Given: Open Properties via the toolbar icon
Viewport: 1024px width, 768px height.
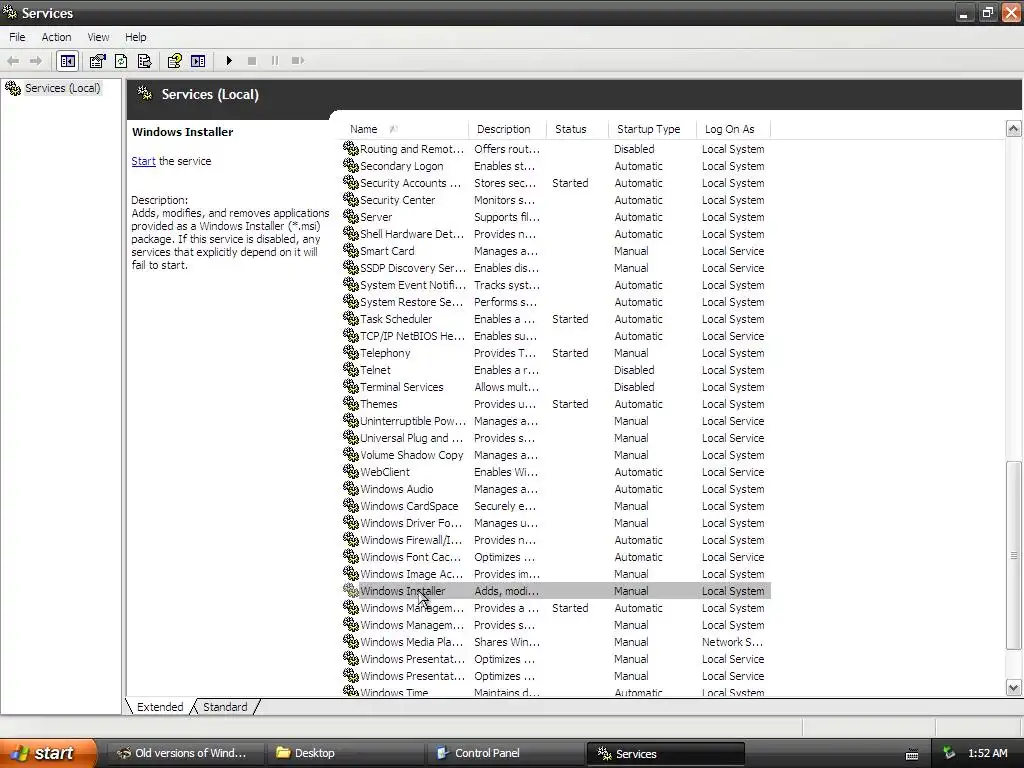Looking at the screenshot, I should [97, 61].
